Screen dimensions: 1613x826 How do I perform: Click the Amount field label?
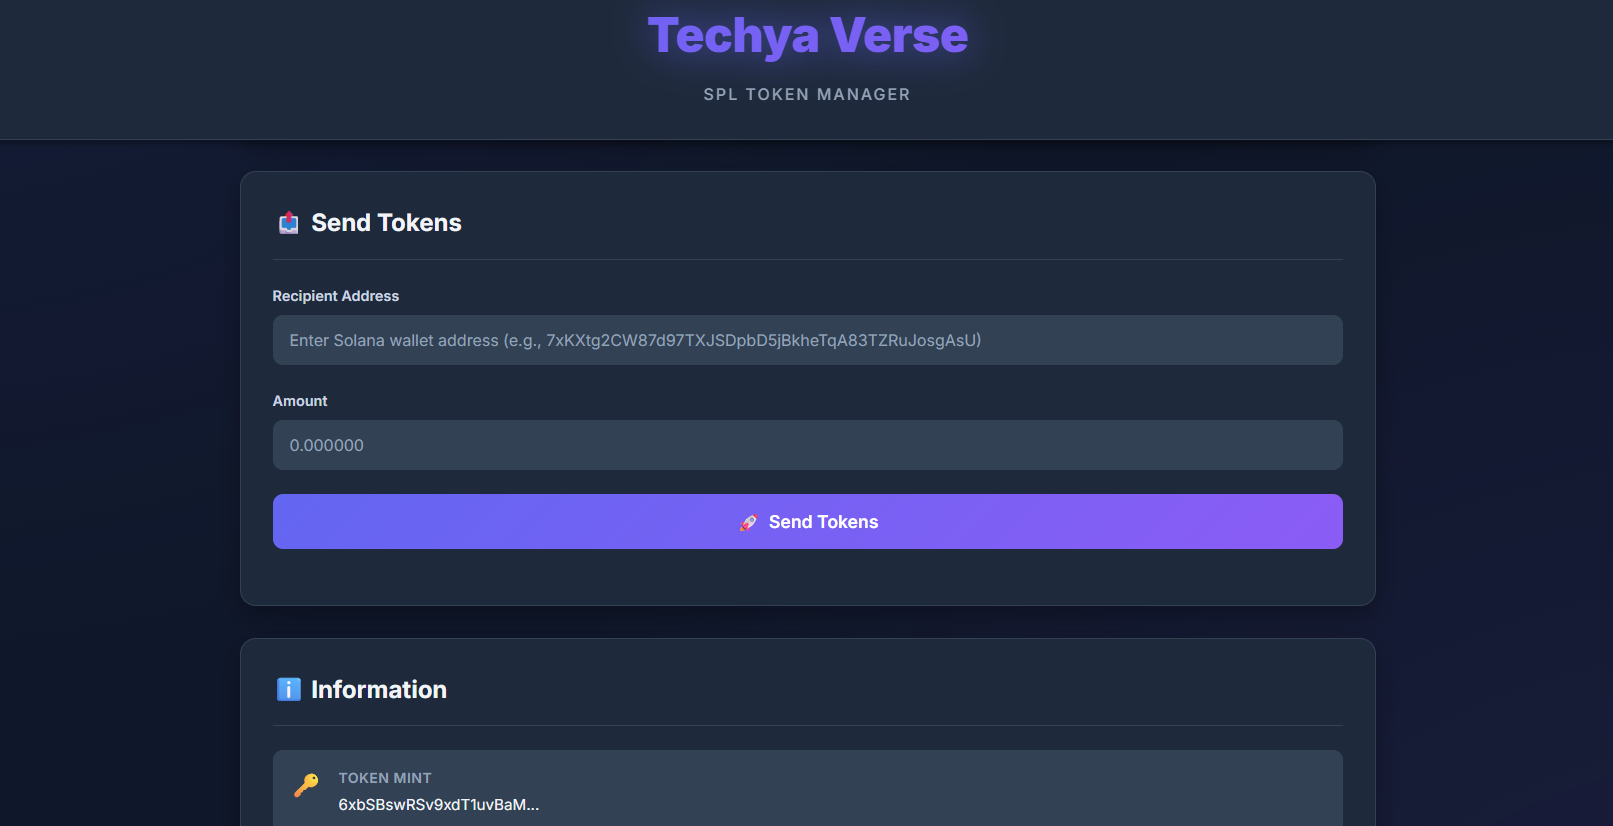[x=300, y=401]
